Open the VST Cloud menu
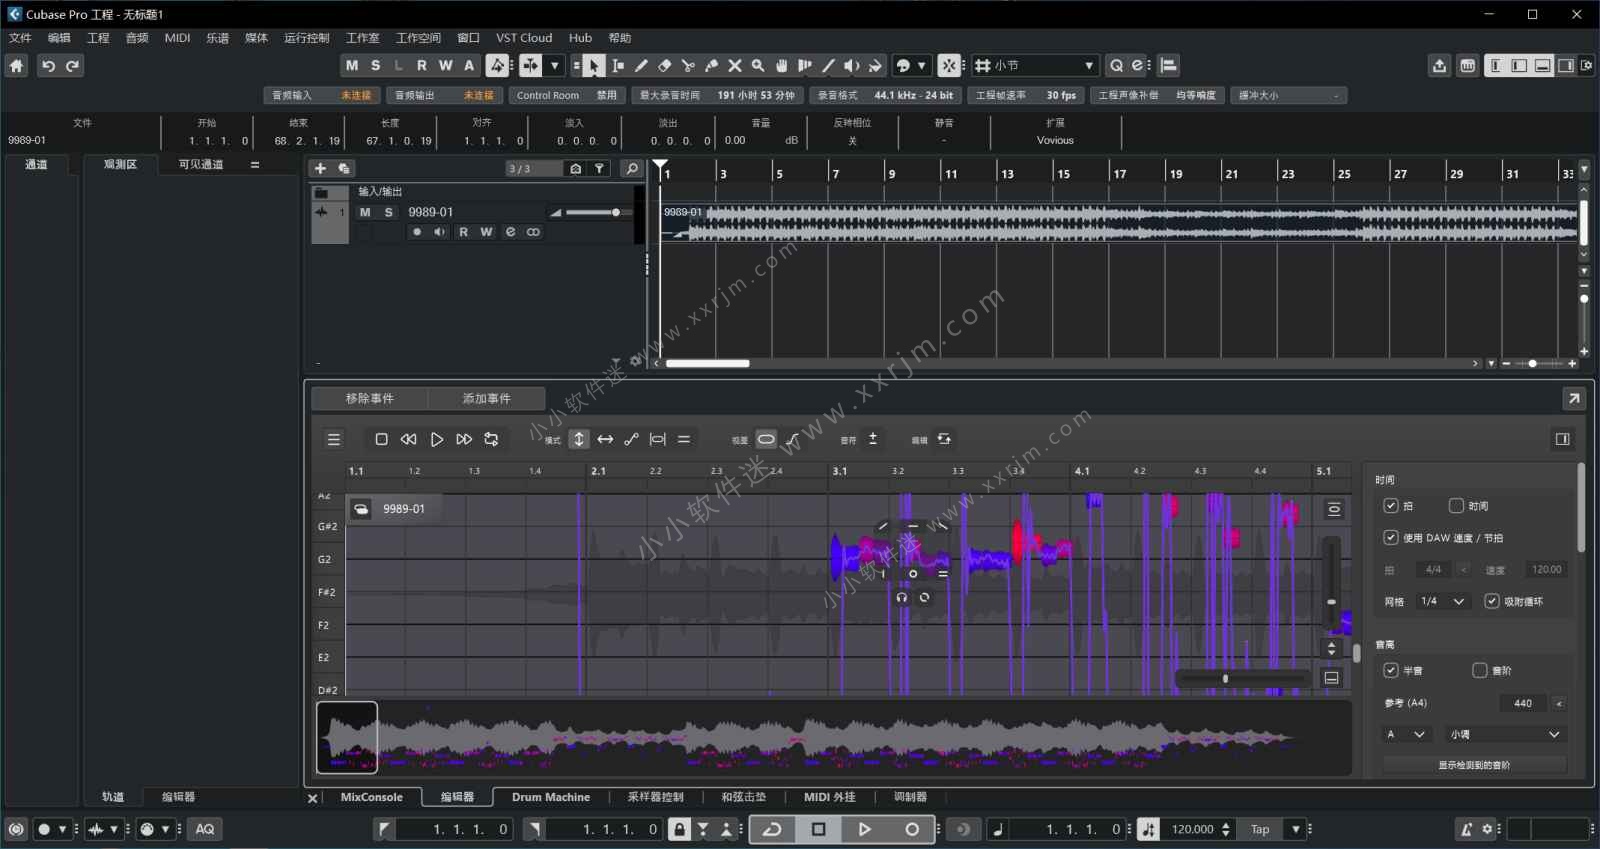Screen dimensions: 1600x849 pyautogui.click(x=524, y=38)
